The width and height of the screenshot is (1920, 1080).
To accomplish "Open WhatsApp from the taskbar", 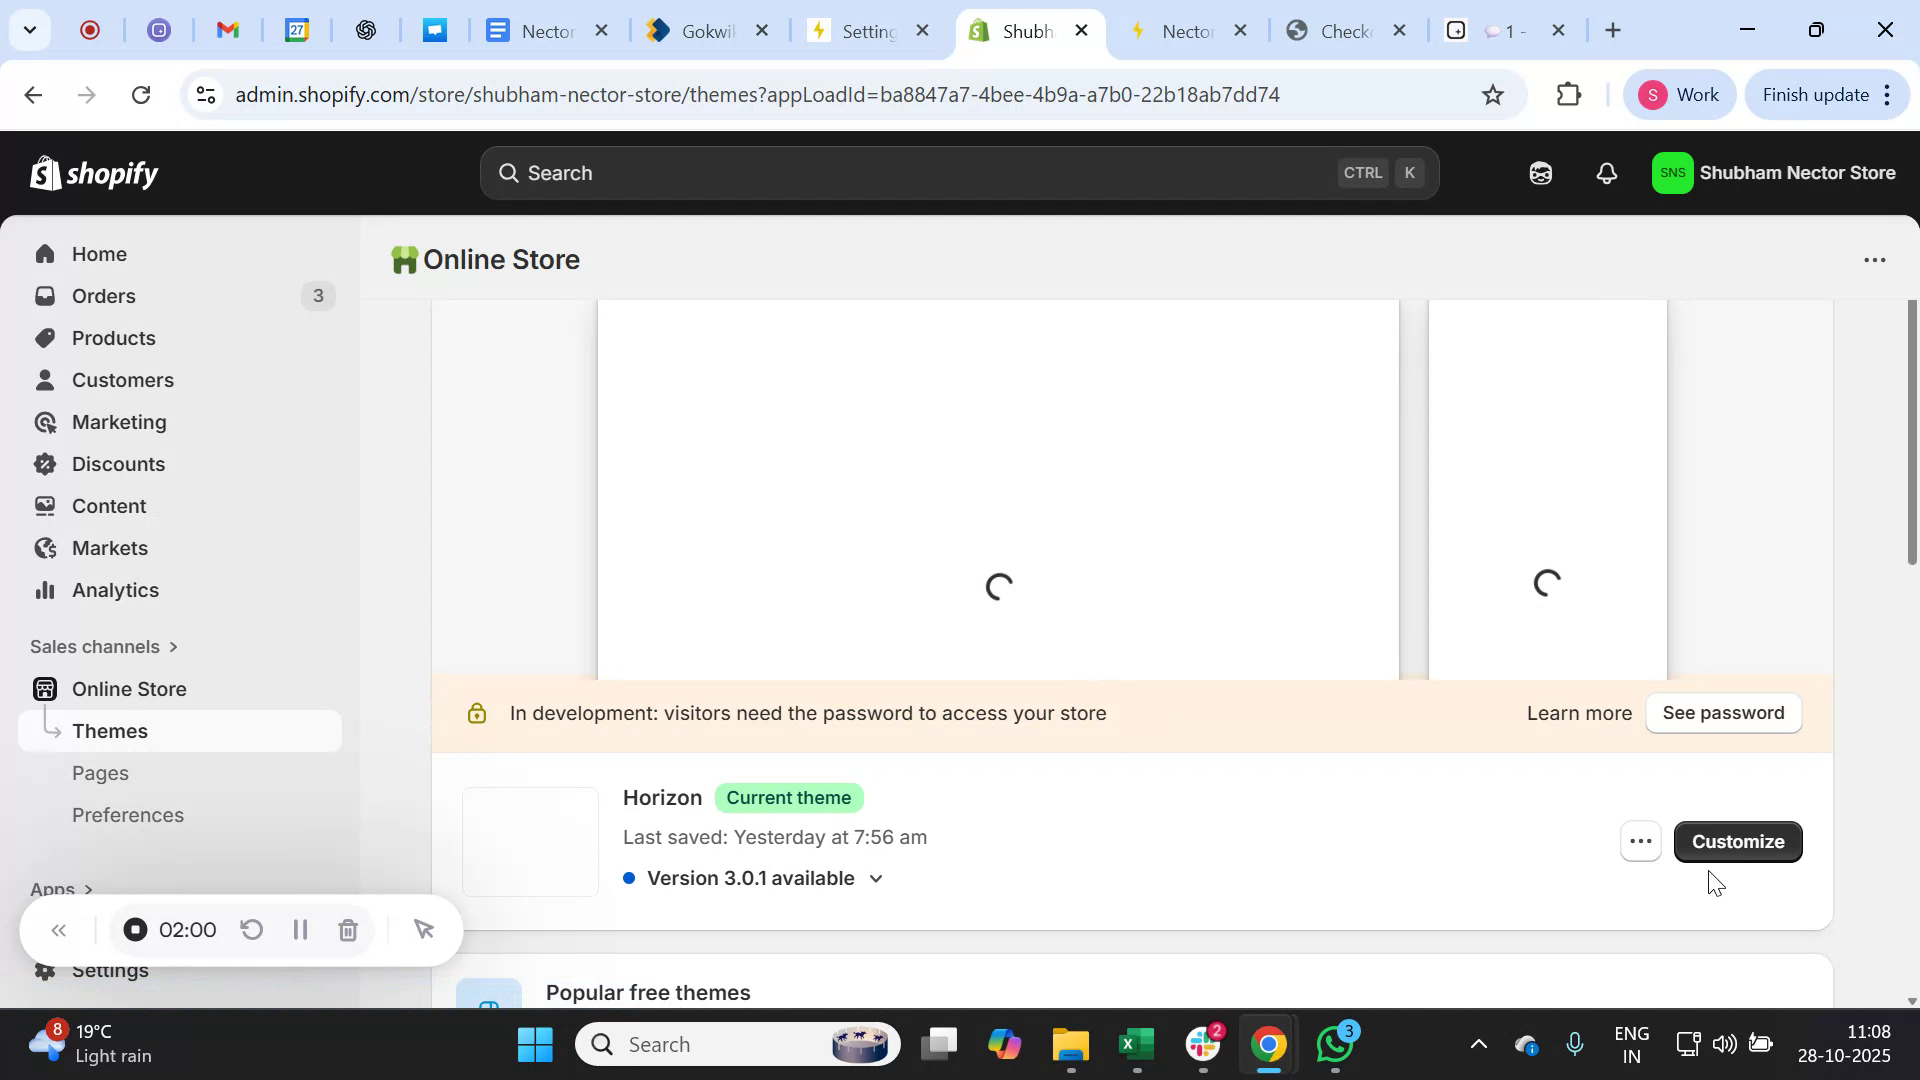I will pos(1334,1043).
